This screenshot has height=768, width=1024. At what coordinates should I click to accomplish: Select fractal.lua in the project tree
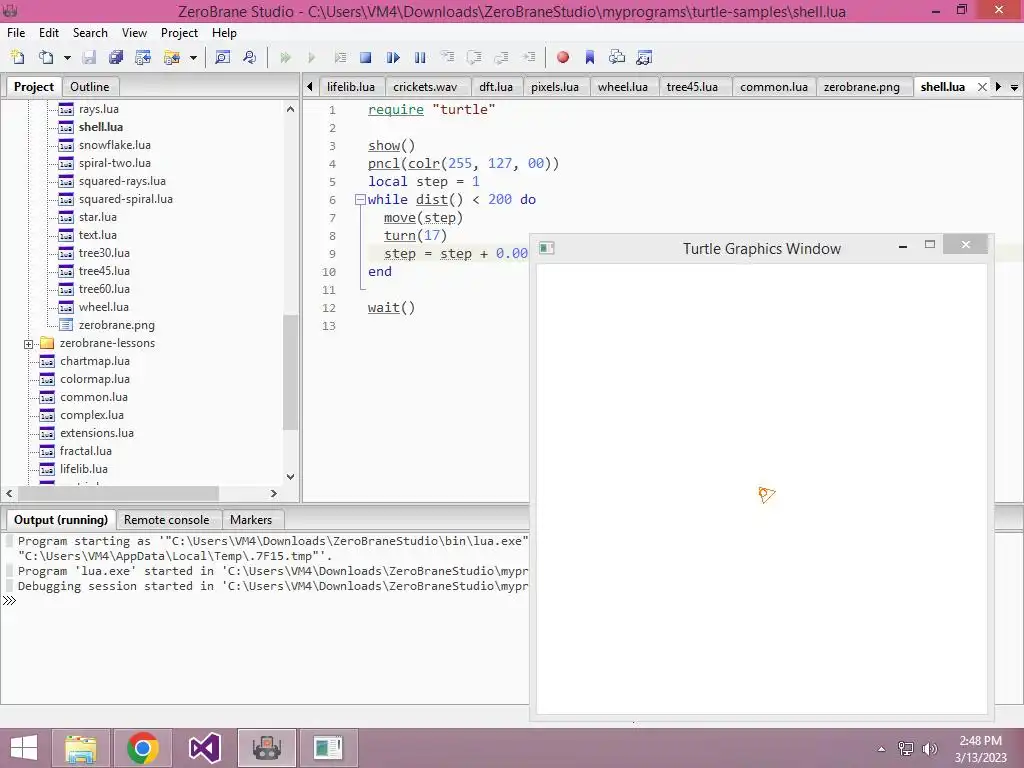(86, 451)
